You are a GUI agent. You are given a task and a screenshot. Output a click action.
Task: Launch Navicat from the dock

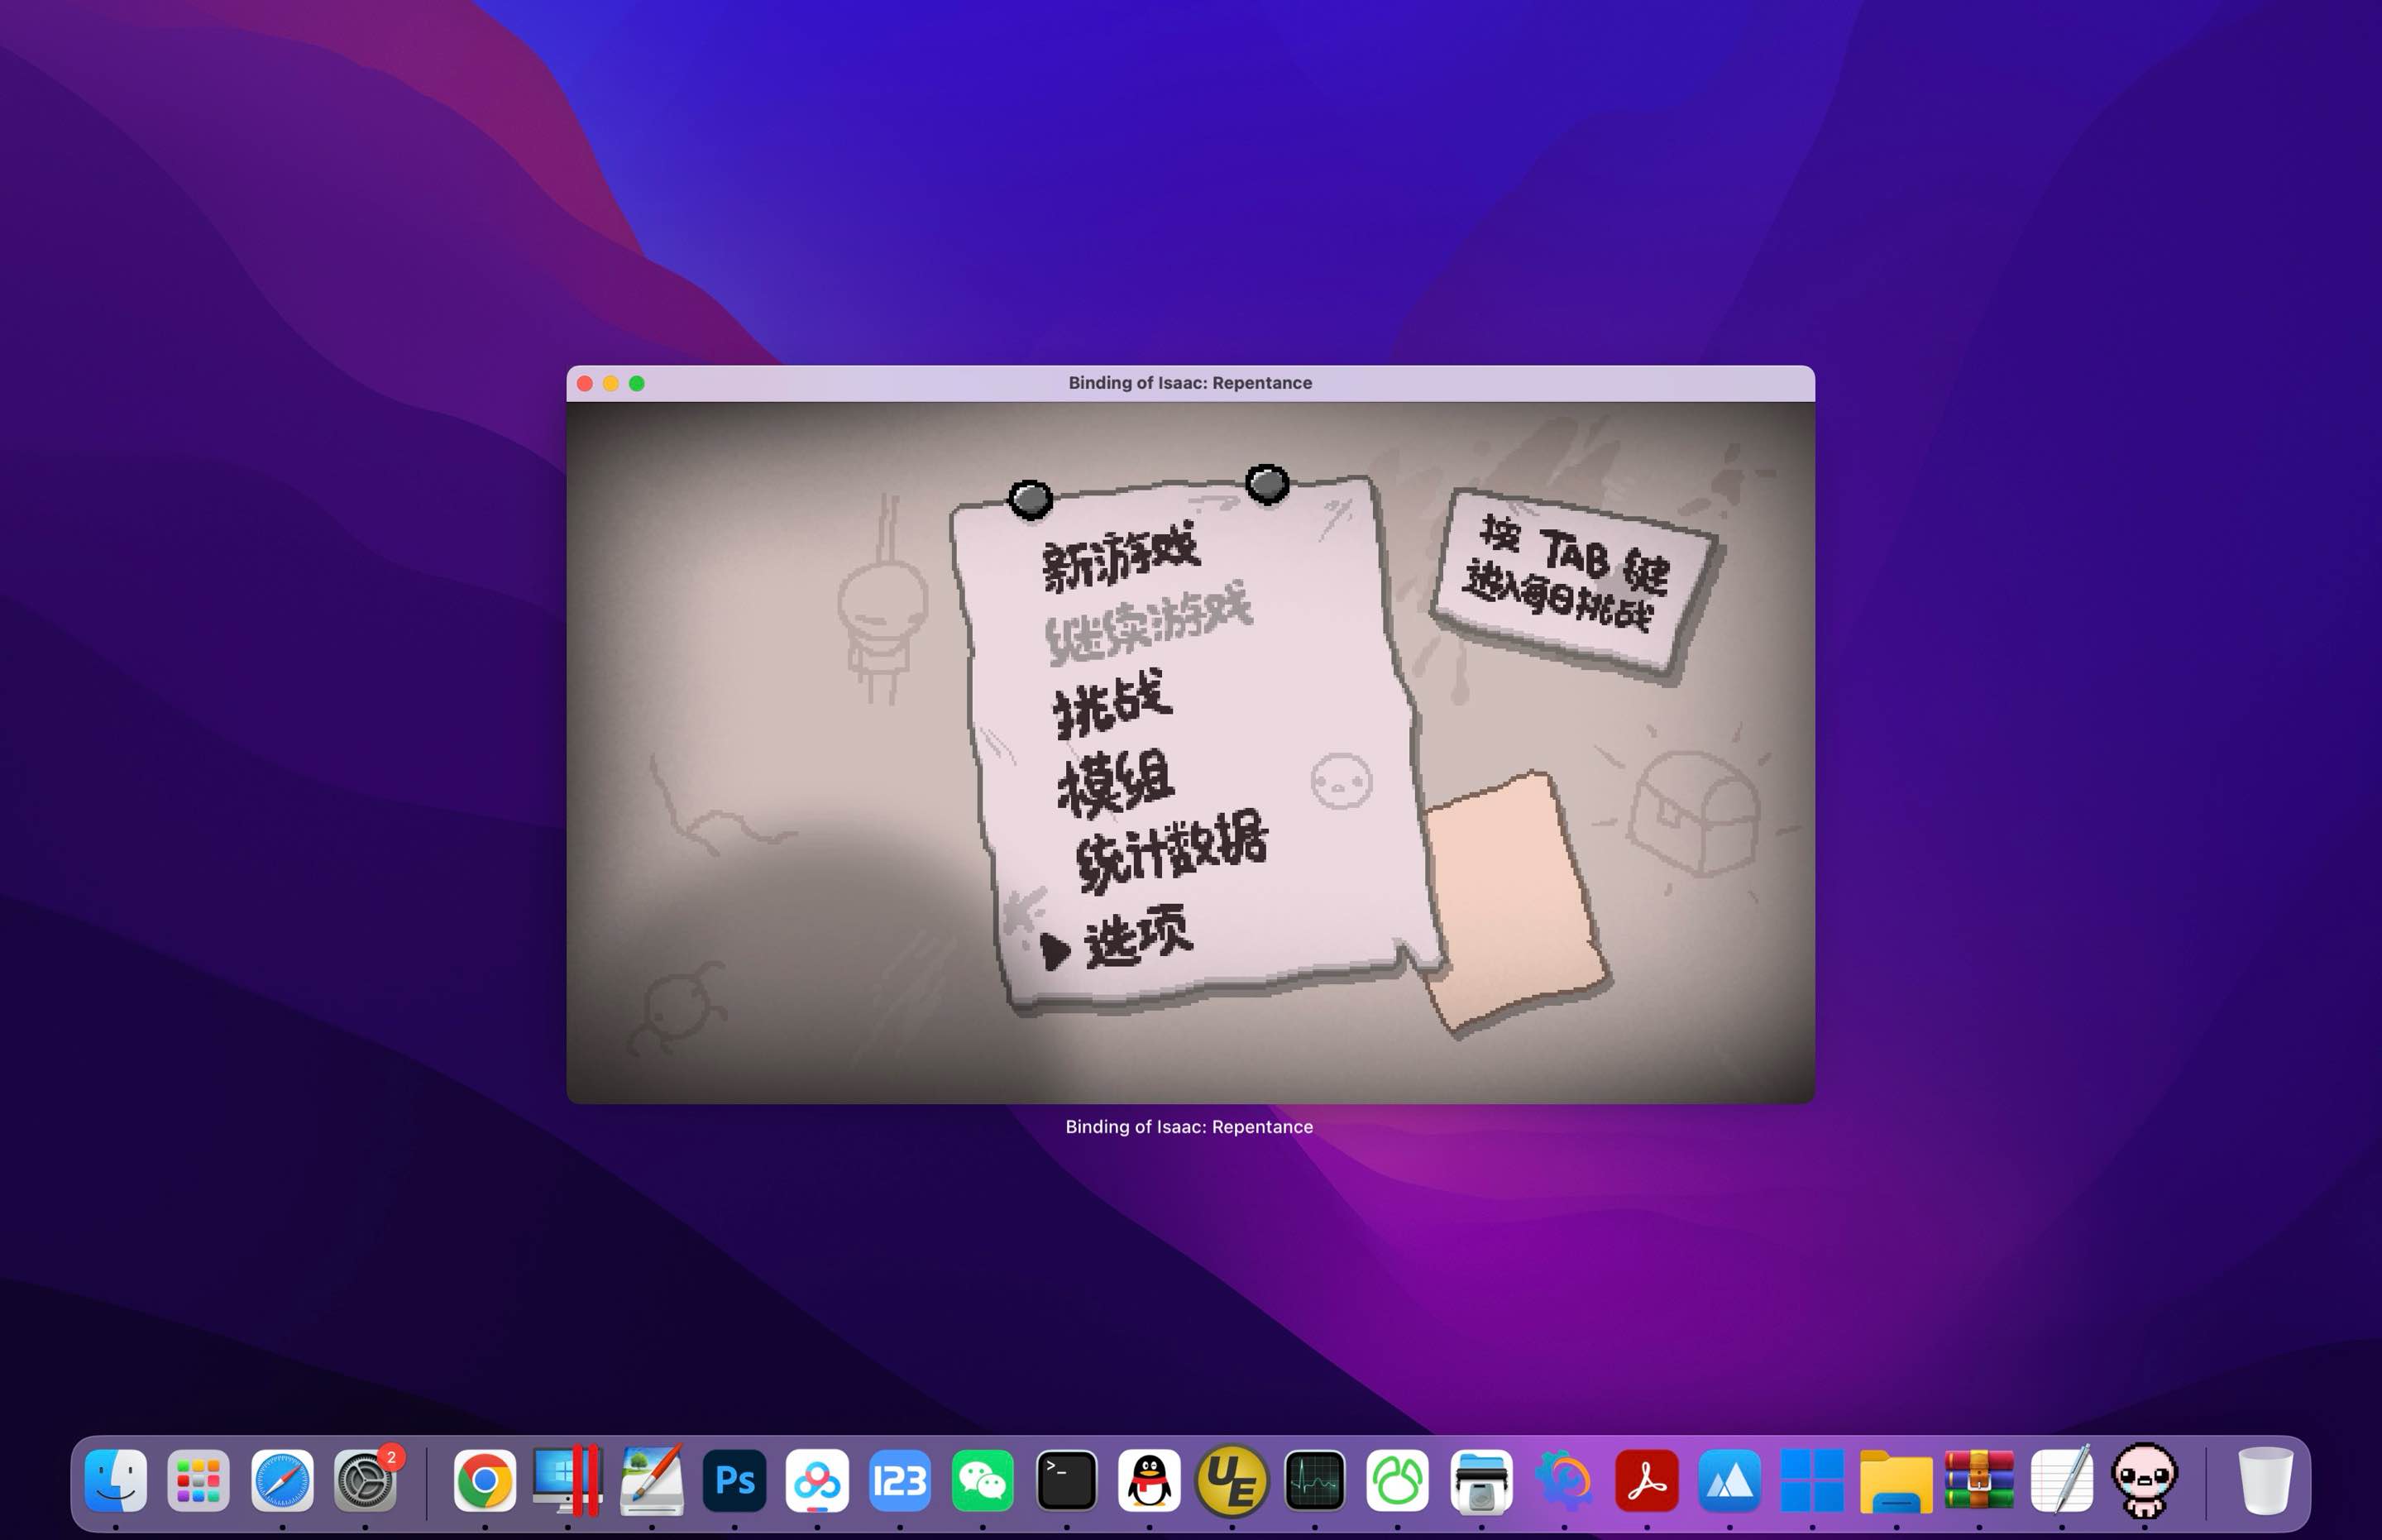[x=1397, y=1480]
